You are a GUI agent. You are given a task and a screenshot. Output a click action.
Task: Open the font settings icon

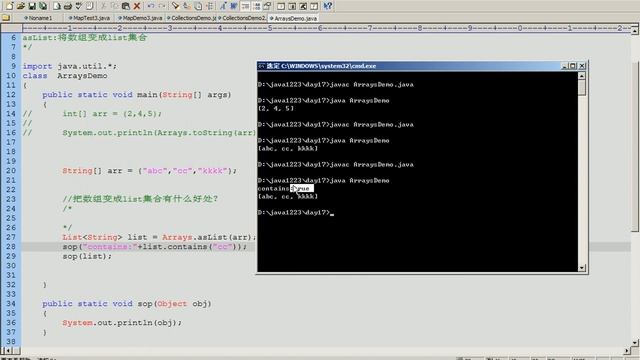click(222, 6)
